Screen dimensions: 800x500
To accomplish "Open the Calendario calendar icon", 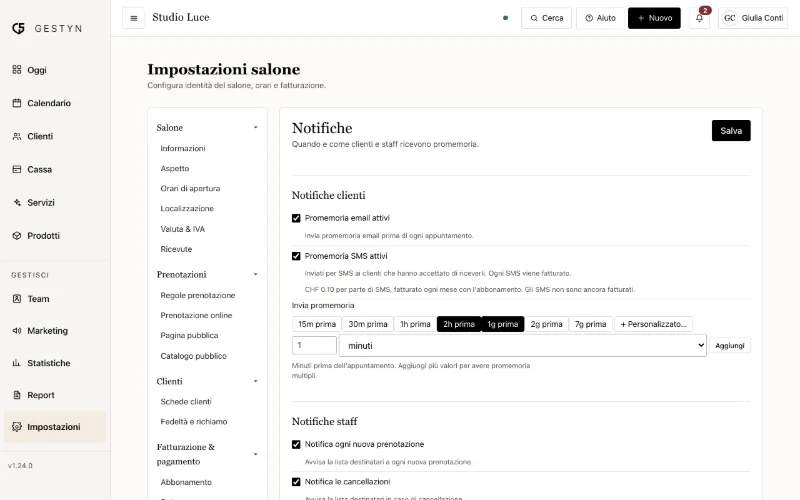I will tap(17, 103).
